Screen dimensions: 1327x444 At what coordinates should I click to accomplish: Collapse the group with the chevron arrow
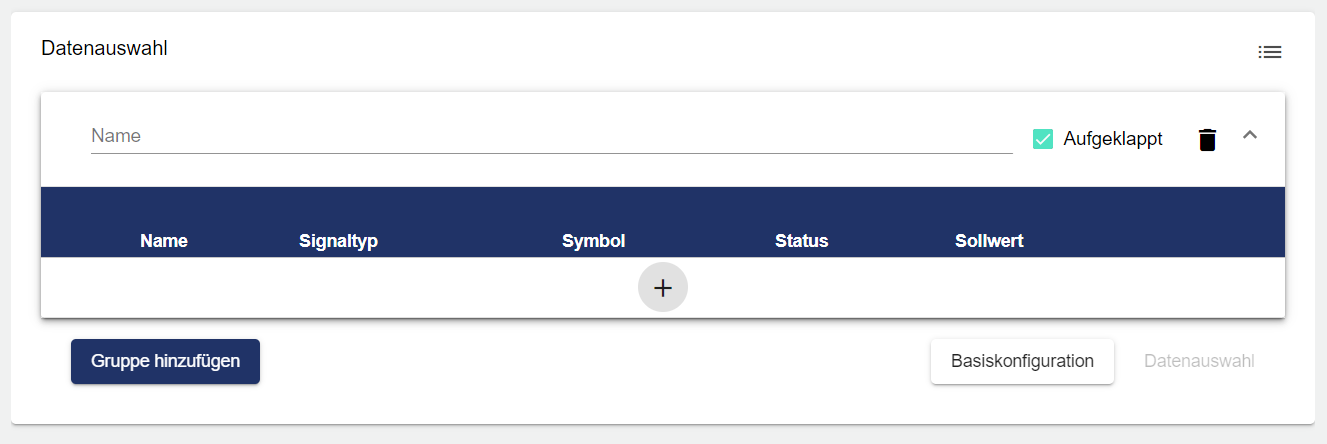(1249, 135)
